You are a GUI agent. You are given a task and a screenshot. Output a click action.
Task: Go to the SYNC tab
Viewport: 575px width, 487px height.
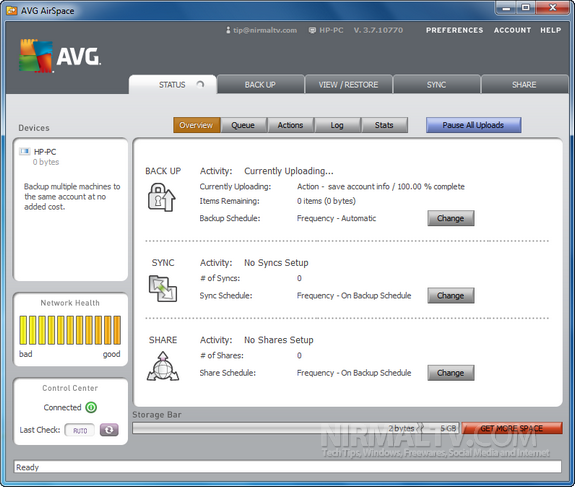436,85
